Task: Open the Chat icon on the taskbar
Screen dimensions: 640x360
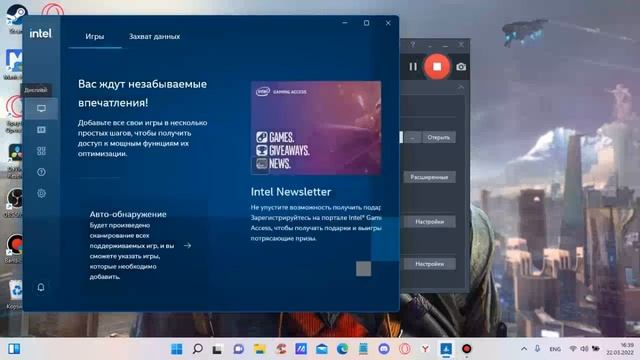Action: [238, 349]
